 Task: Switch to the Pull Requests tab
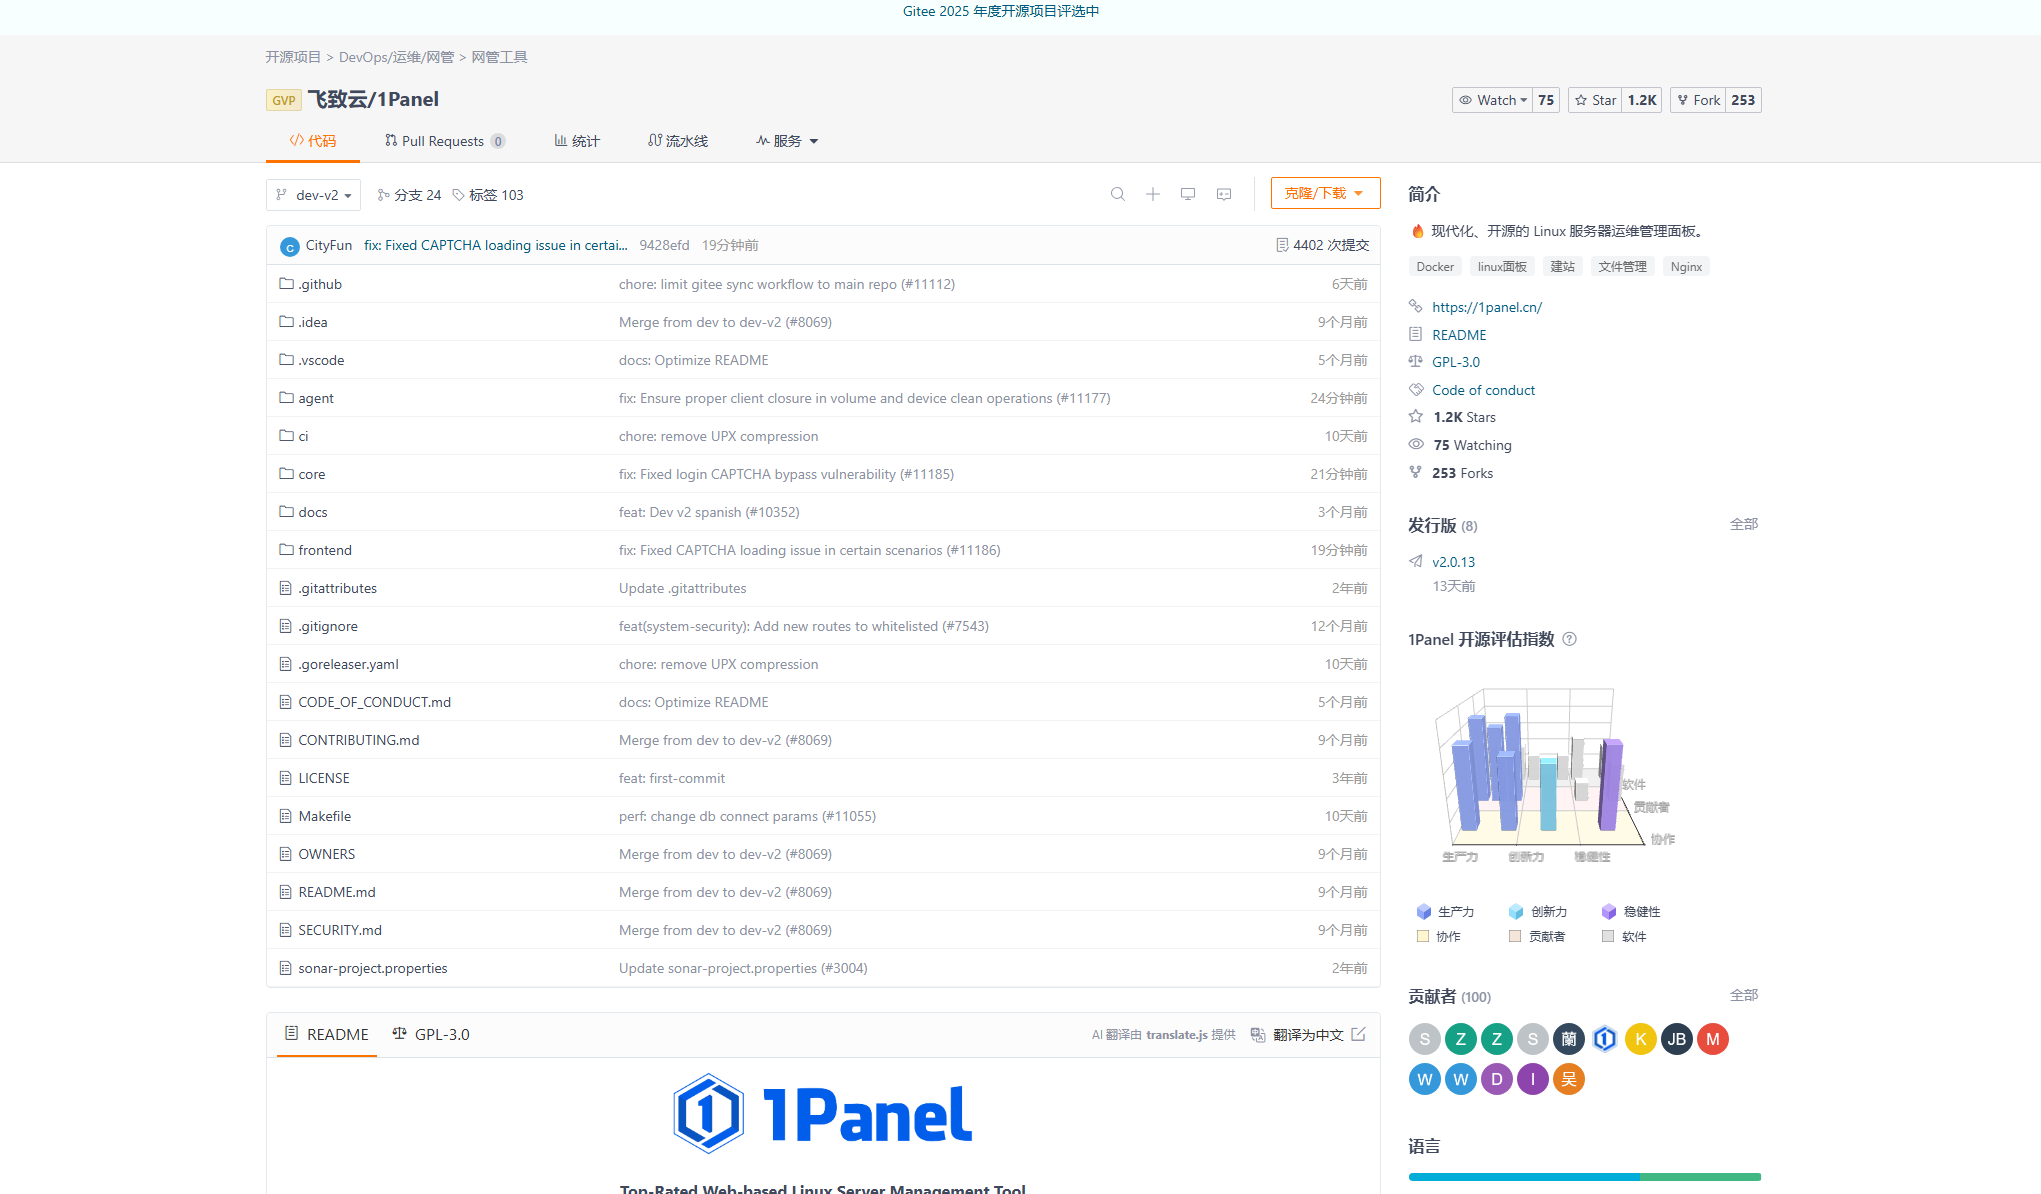click(x=443, y=141)
